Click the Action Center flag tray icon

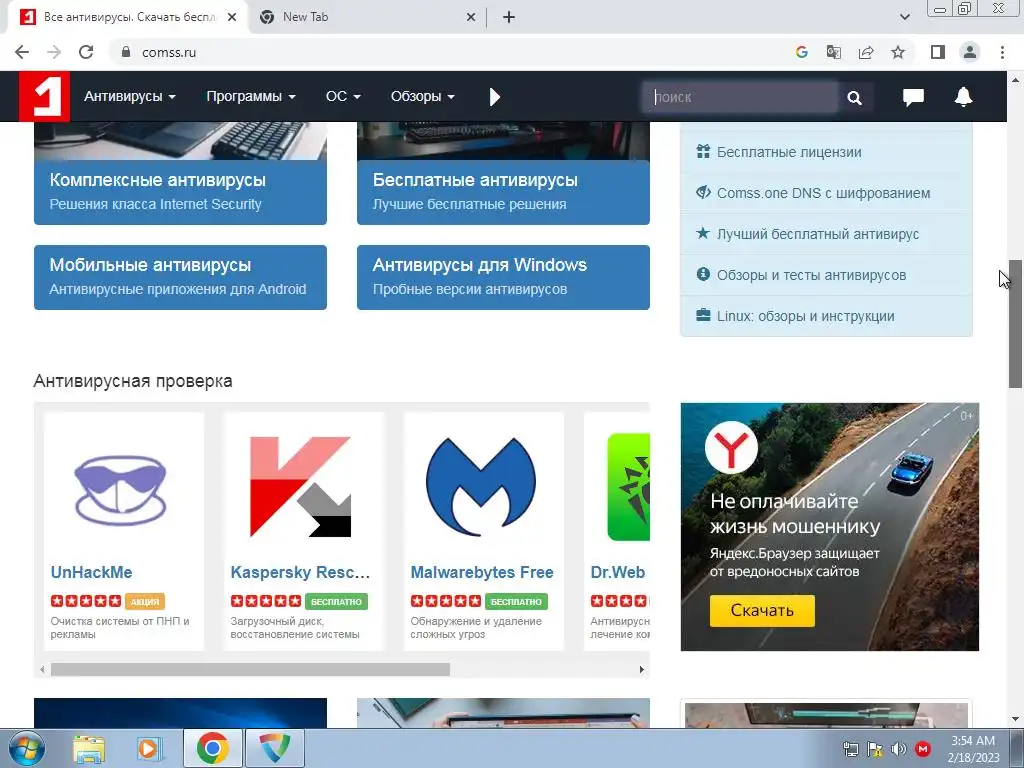pos(874,749)
